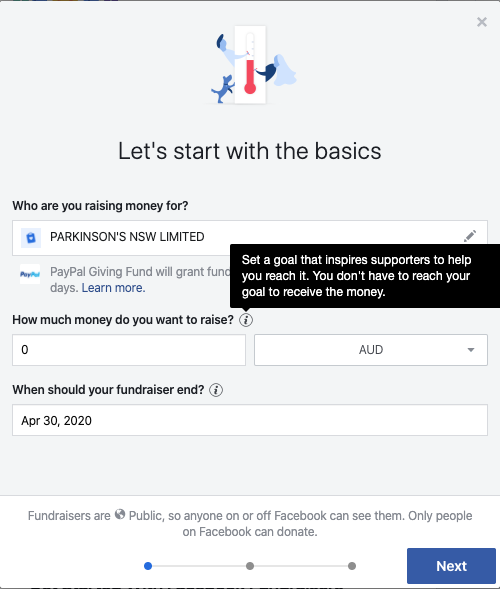Select the third progress step dot

pos(352,566)
